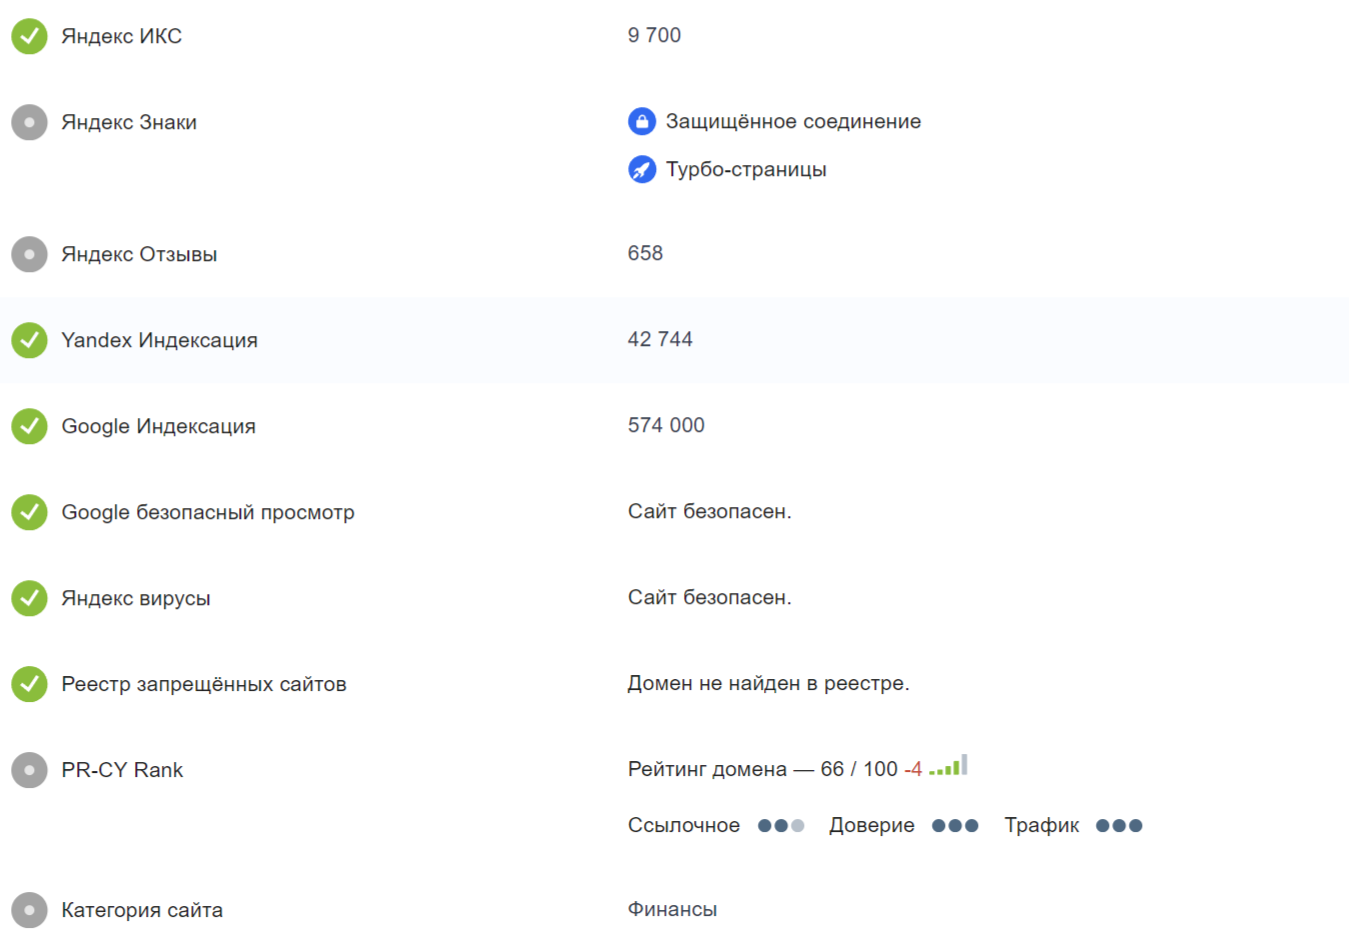Click the Google безопасный просмотр label
The width and height of the screenshot is (1349, 945).
208,512
